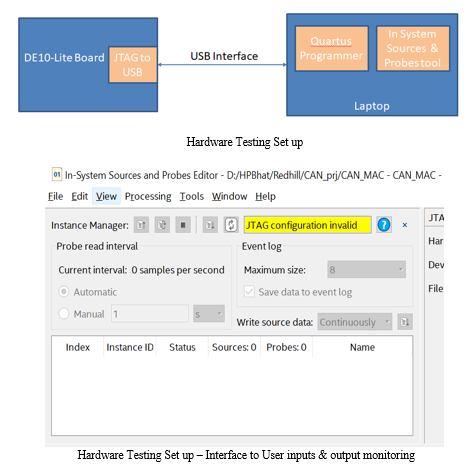The image size is (476, 466).
Task: Click the read probe data icon
Action: click(x=141, y=225)
